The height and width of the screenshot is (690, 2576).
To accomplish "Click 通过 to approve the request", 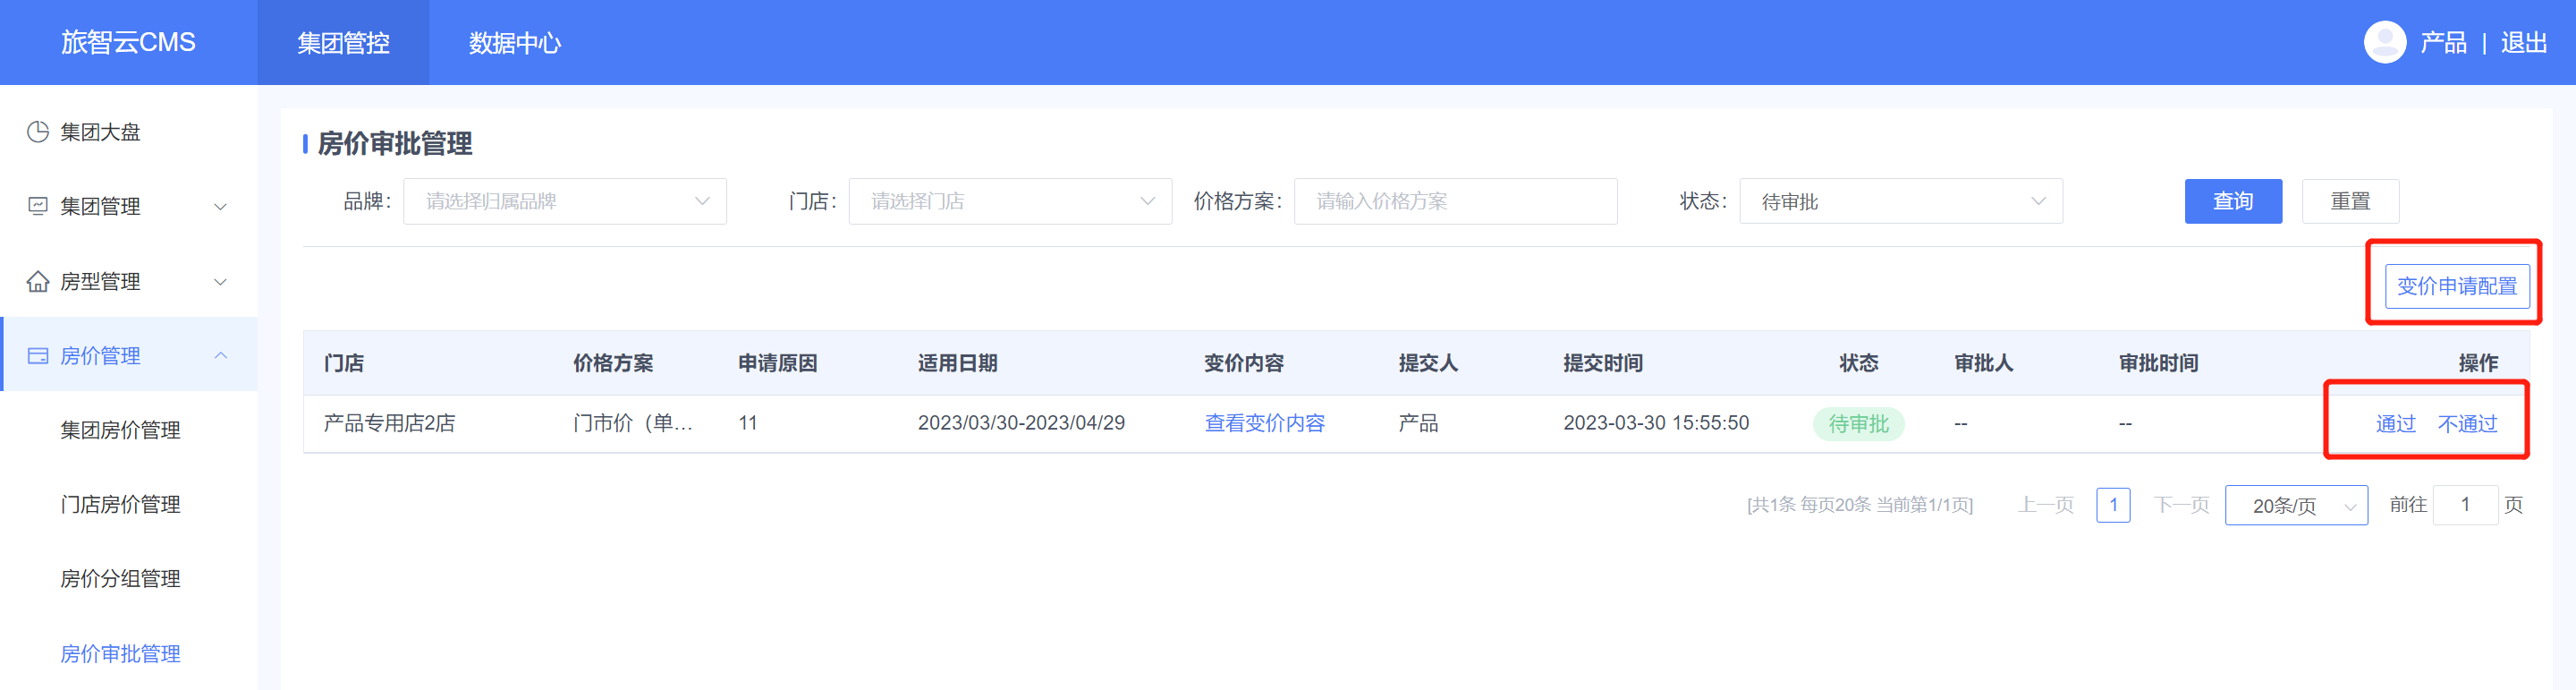I will [2395, 424].
